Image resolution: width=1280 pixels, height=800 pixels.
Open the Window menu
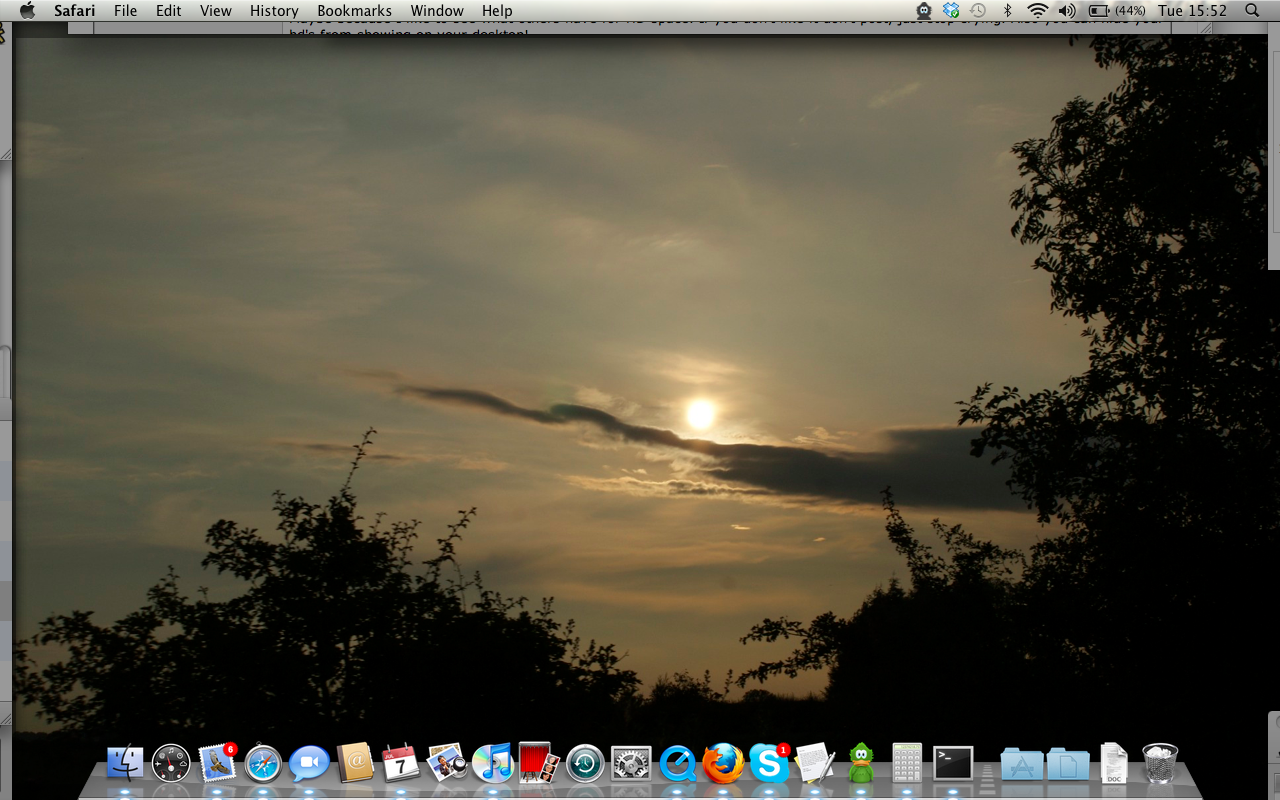point(437,11)
